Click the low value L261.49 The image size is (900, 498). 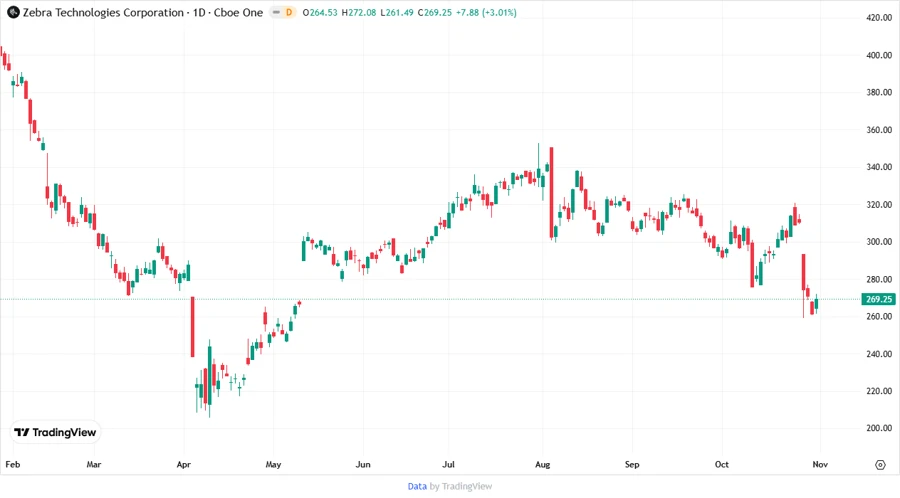[397, 13]
